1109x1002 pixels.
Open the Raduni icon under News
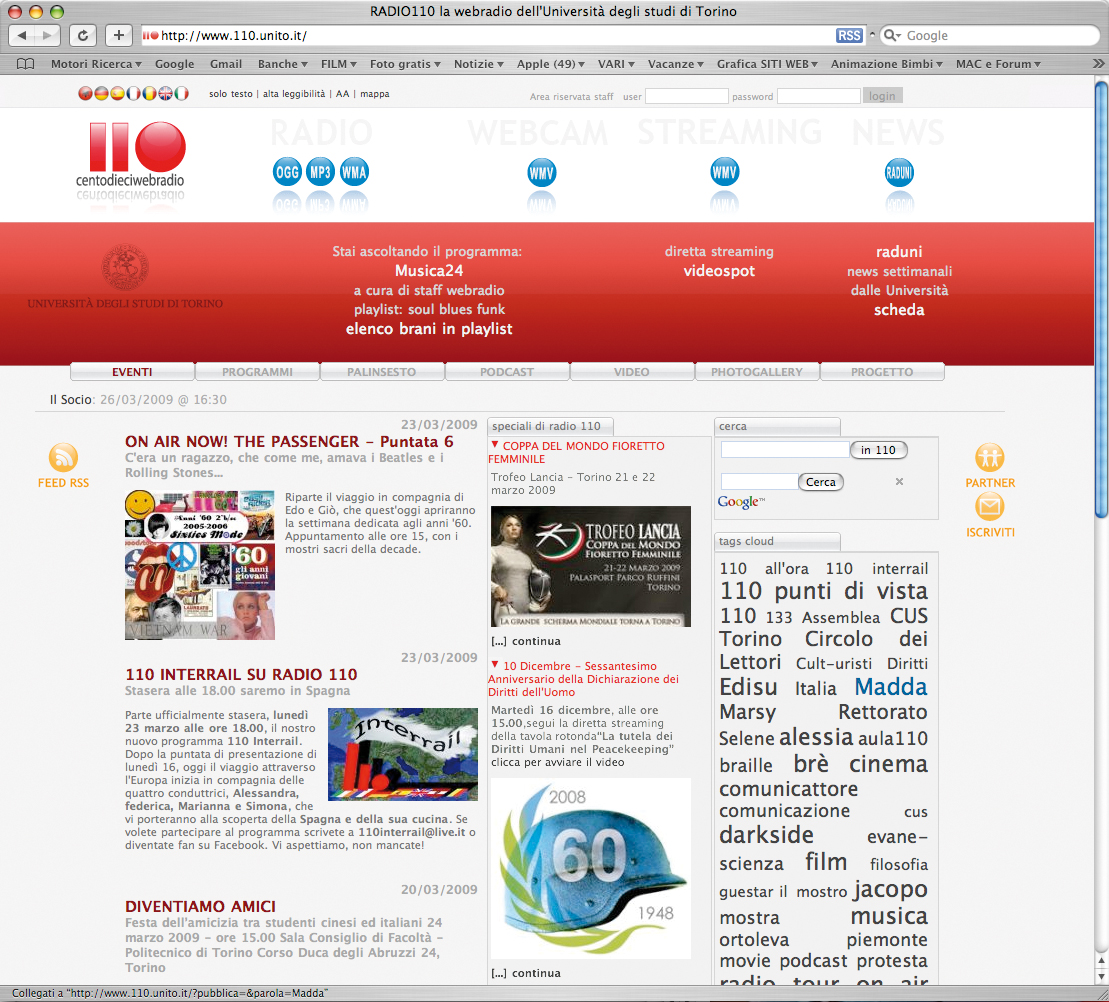[900, 173]
